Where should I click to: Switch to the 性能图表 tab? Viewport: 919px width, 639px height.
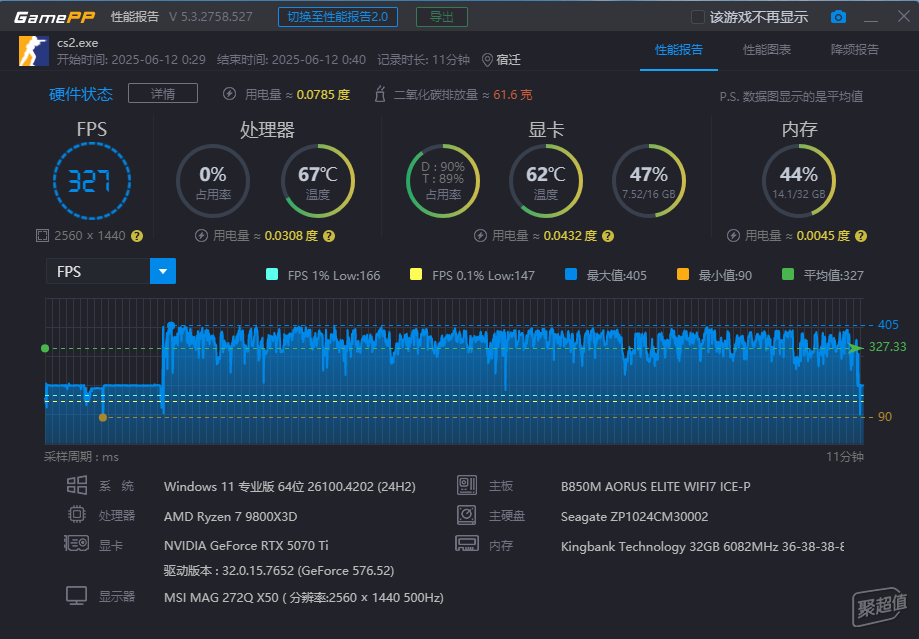(x=767, y=50)
